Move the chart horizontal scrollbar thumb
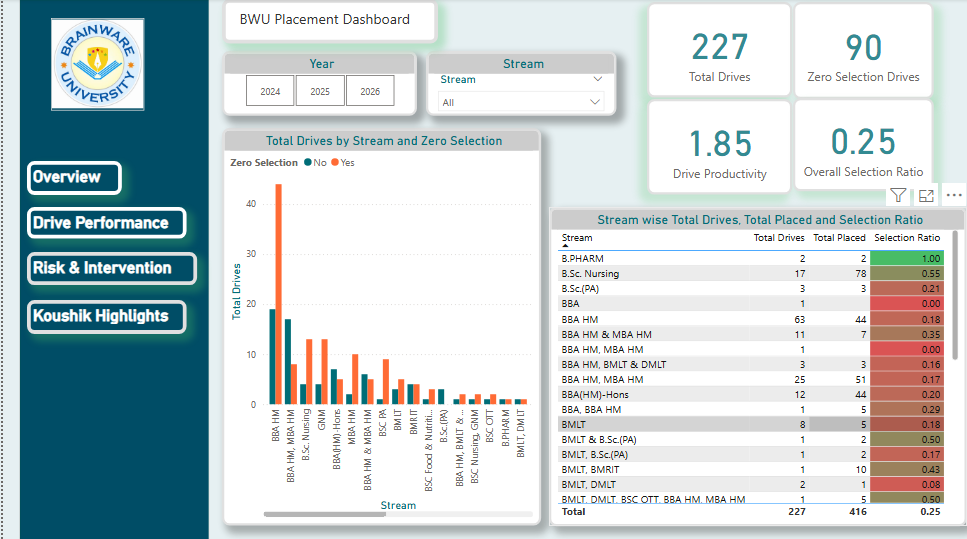 point(324,514)
